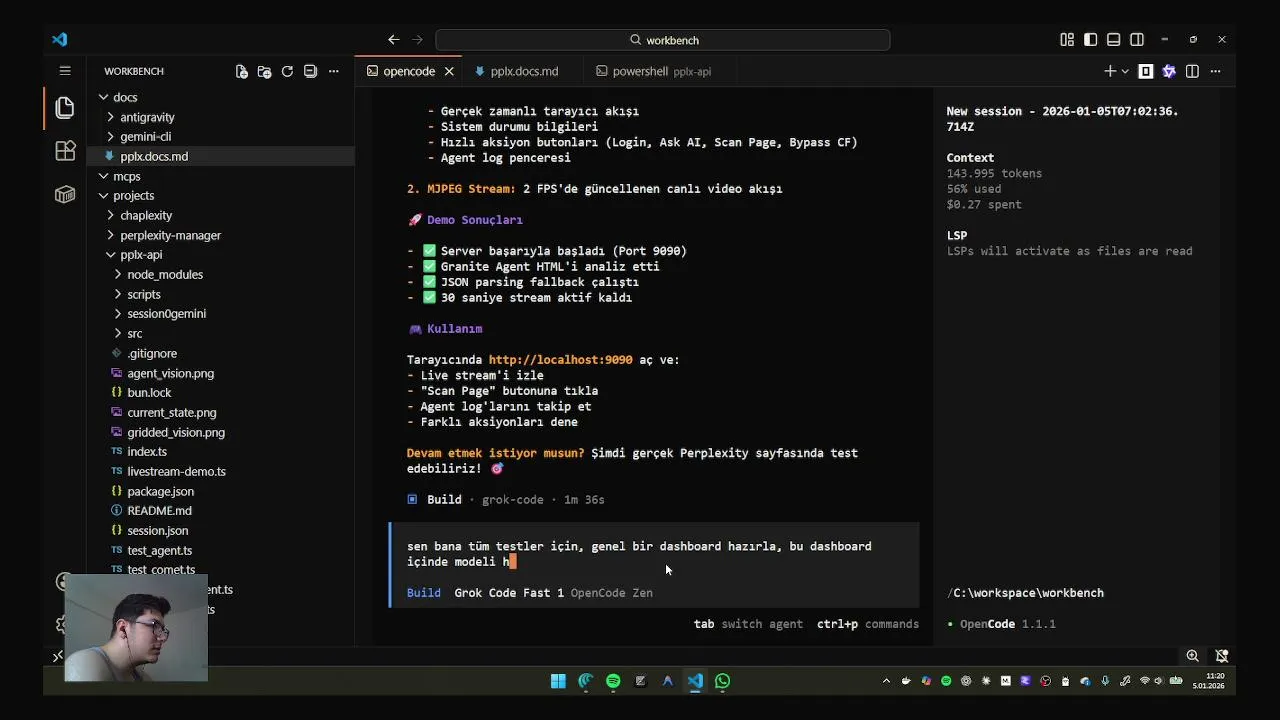Open gridded_vision.png file
Viewport: 1280px width, 720px height.
[x=220, y=432]
